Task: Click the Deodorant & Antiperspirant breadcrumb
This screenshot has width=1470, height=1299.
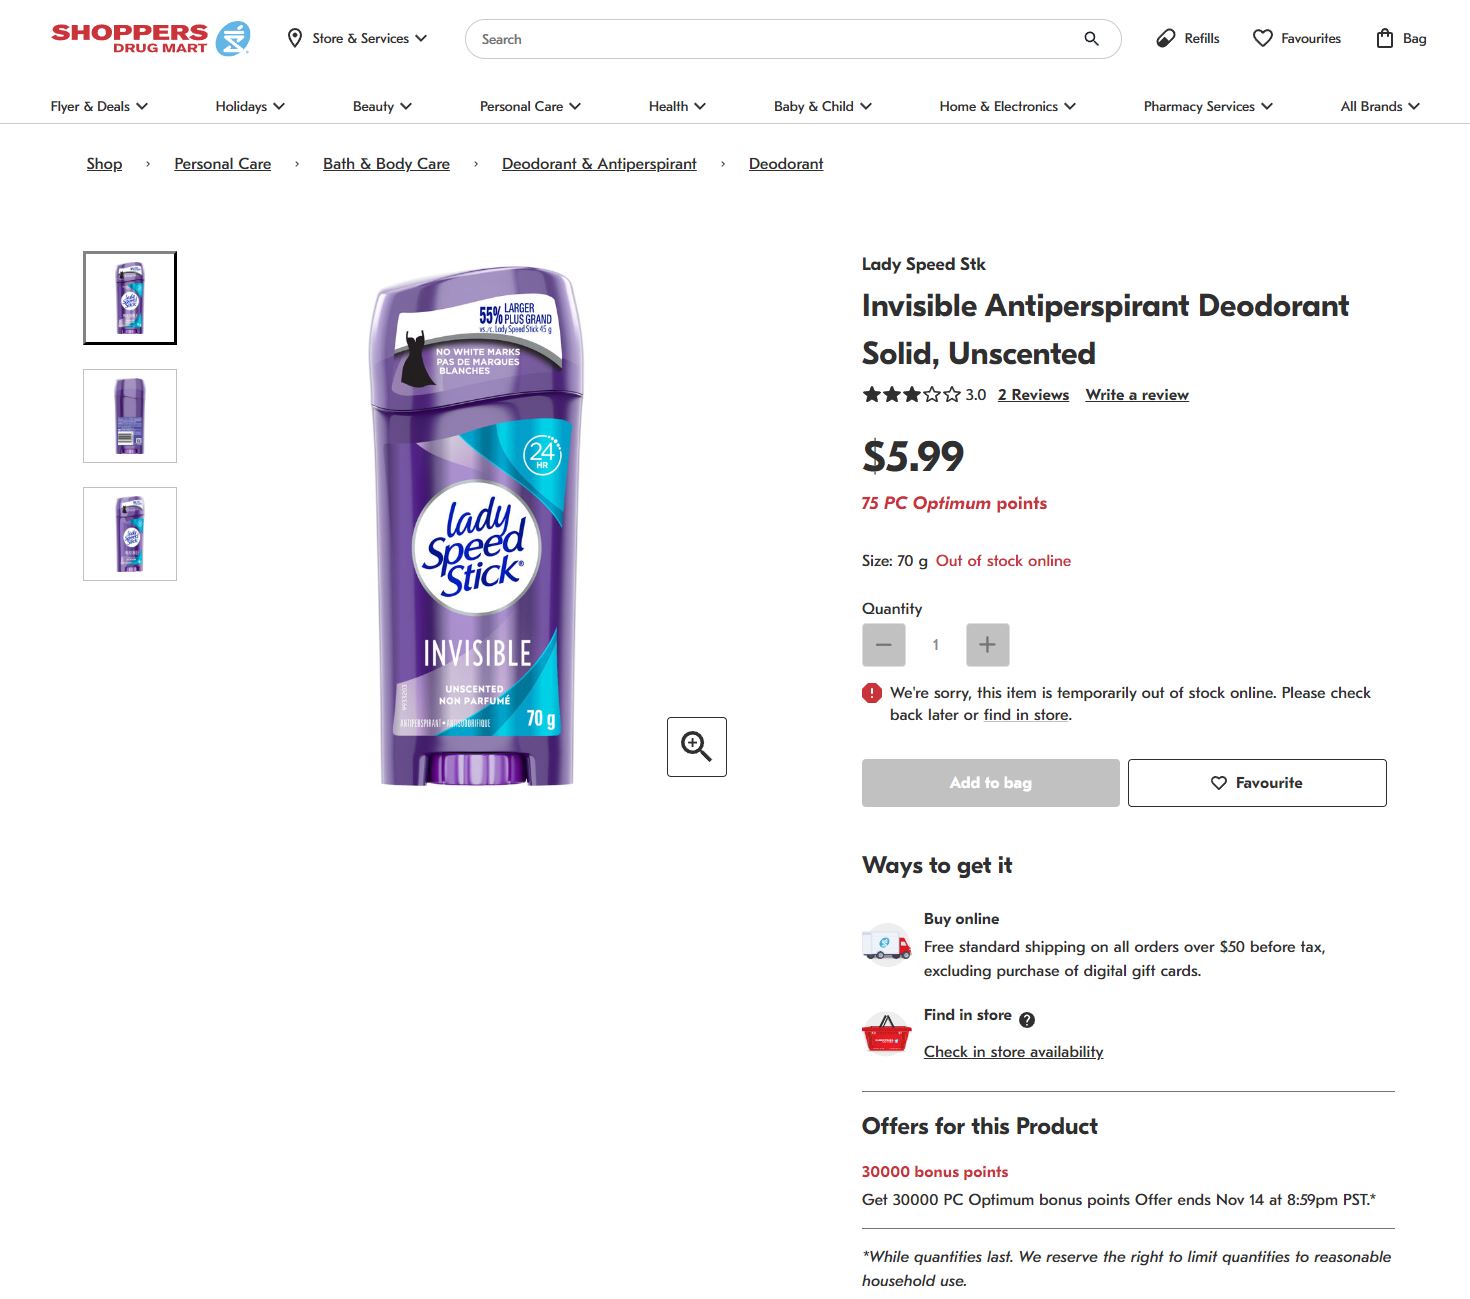Action: (599, 164)
